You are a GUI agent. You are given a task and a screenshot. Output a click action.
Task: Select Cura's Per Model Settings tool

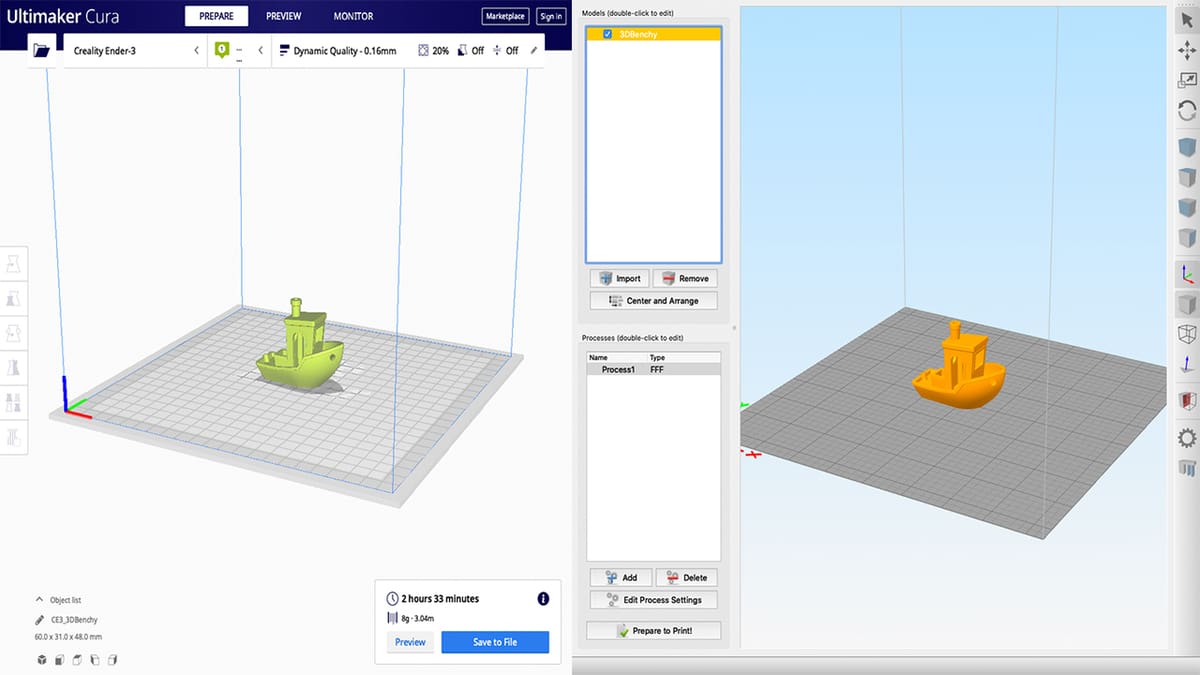click(13, 403)
